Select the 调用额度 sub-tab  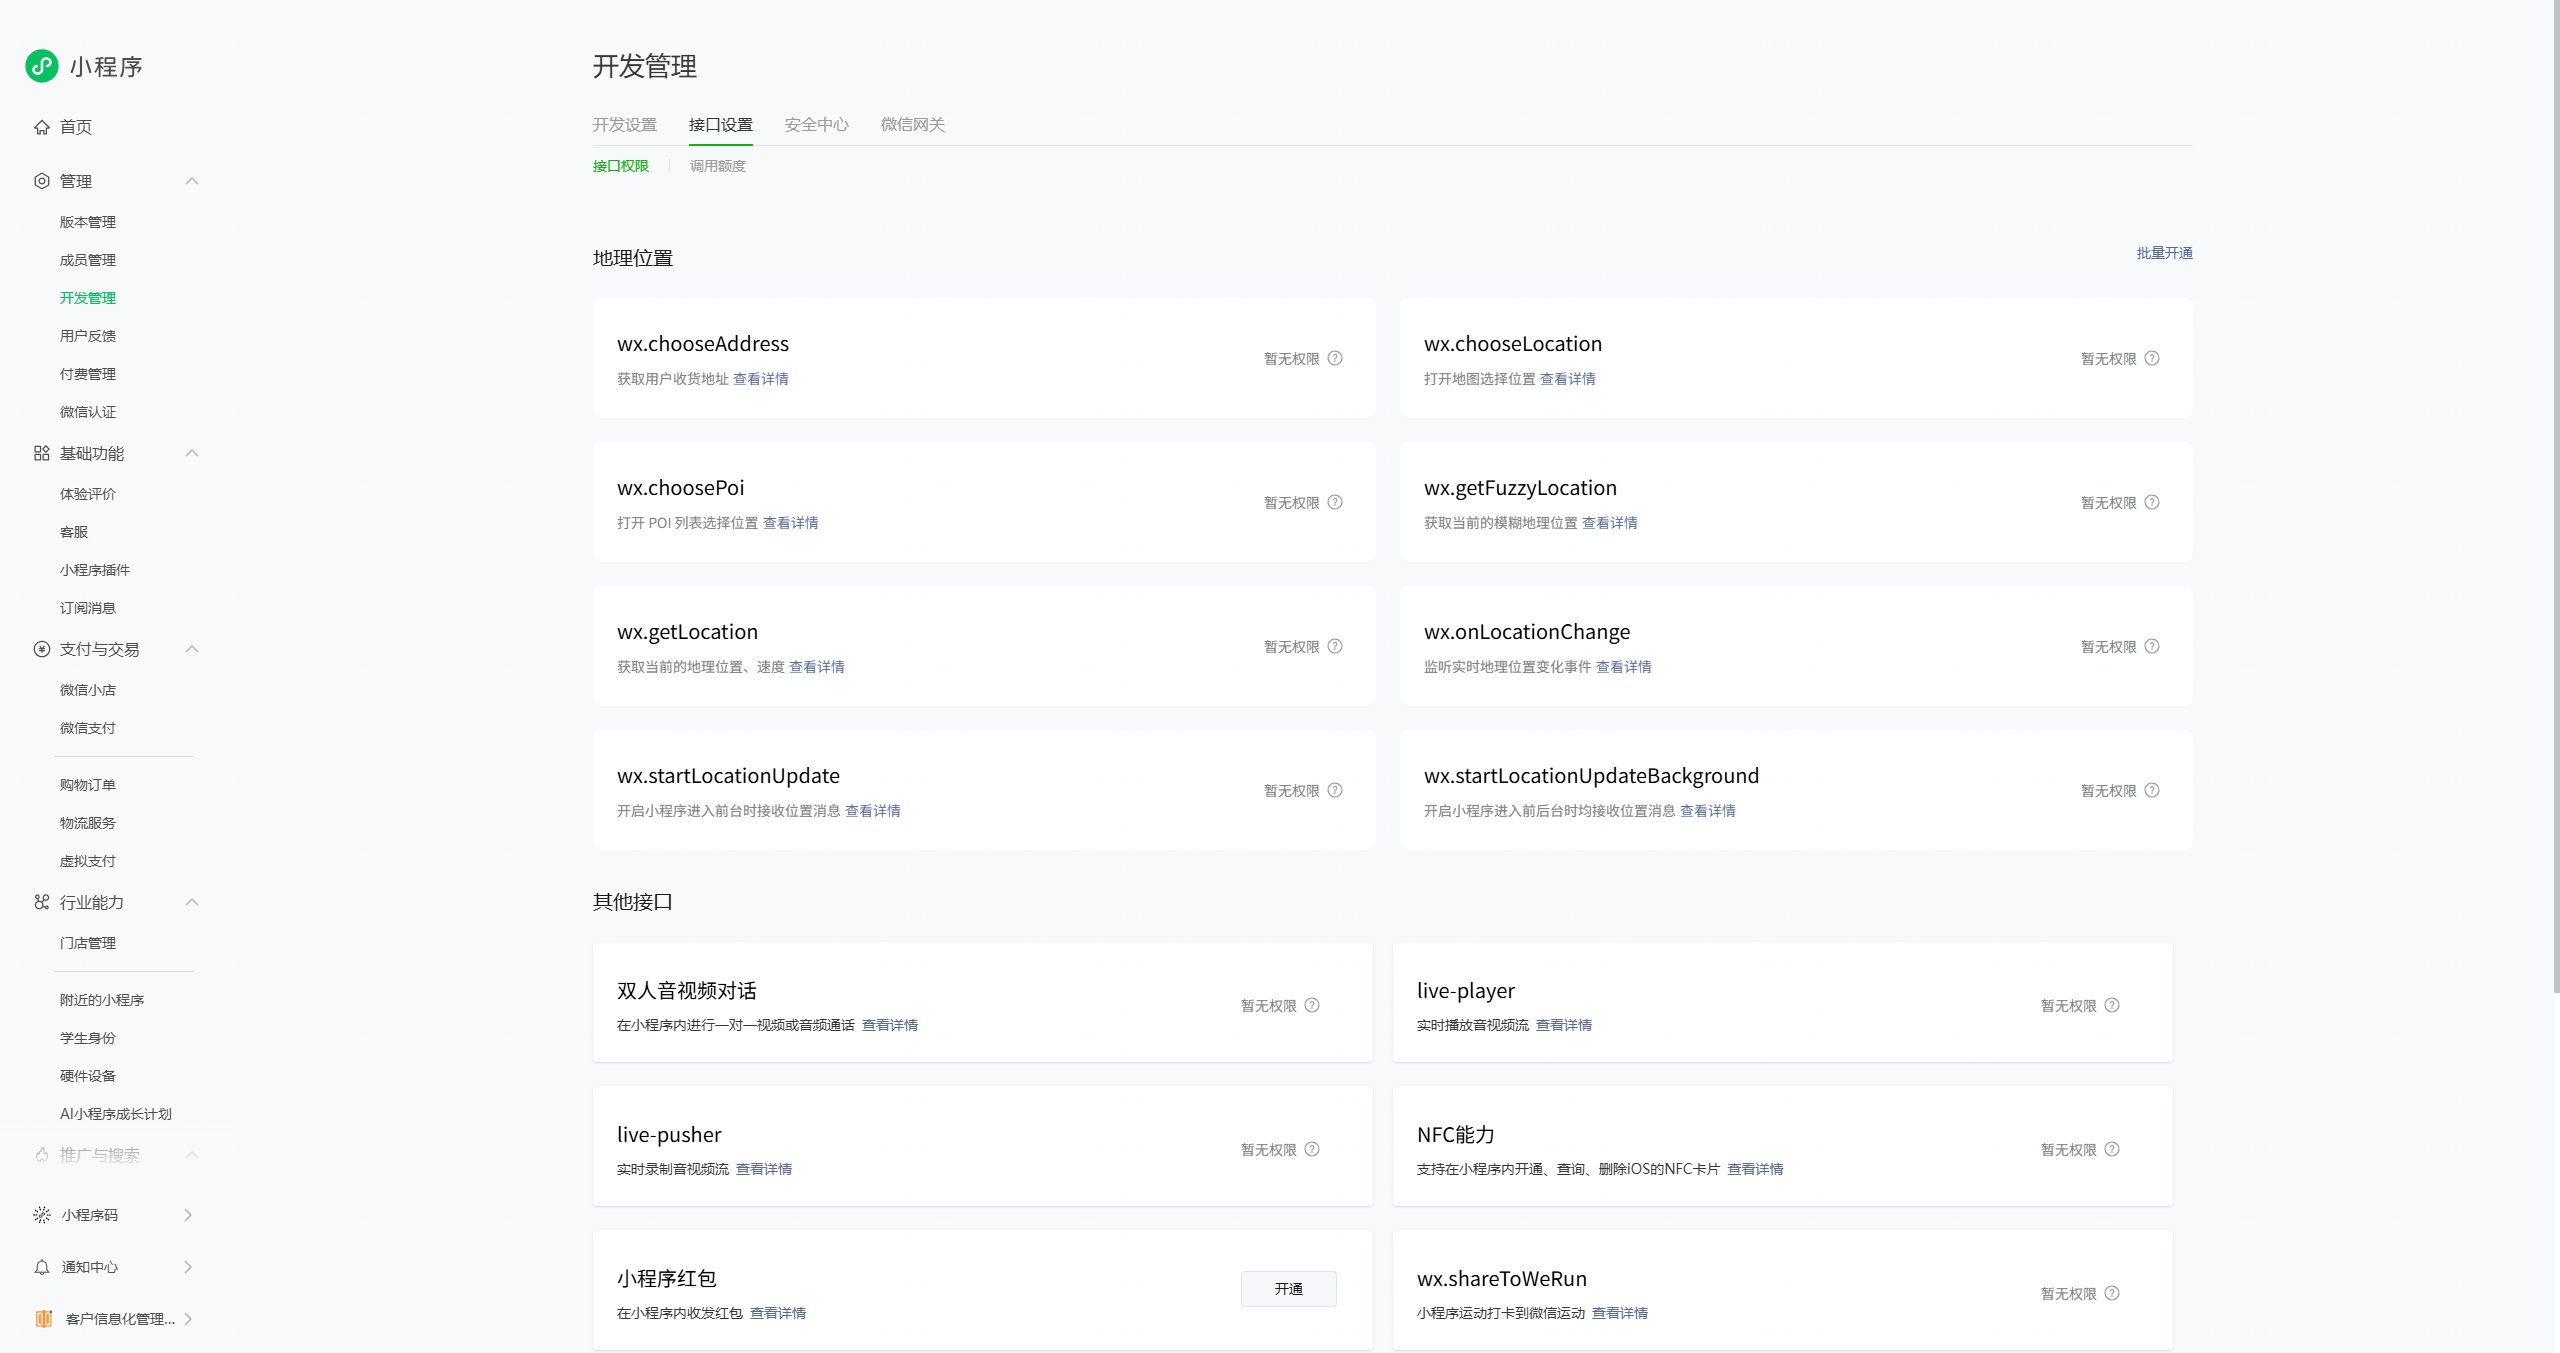pyautogui.click(x=717, y=166)
